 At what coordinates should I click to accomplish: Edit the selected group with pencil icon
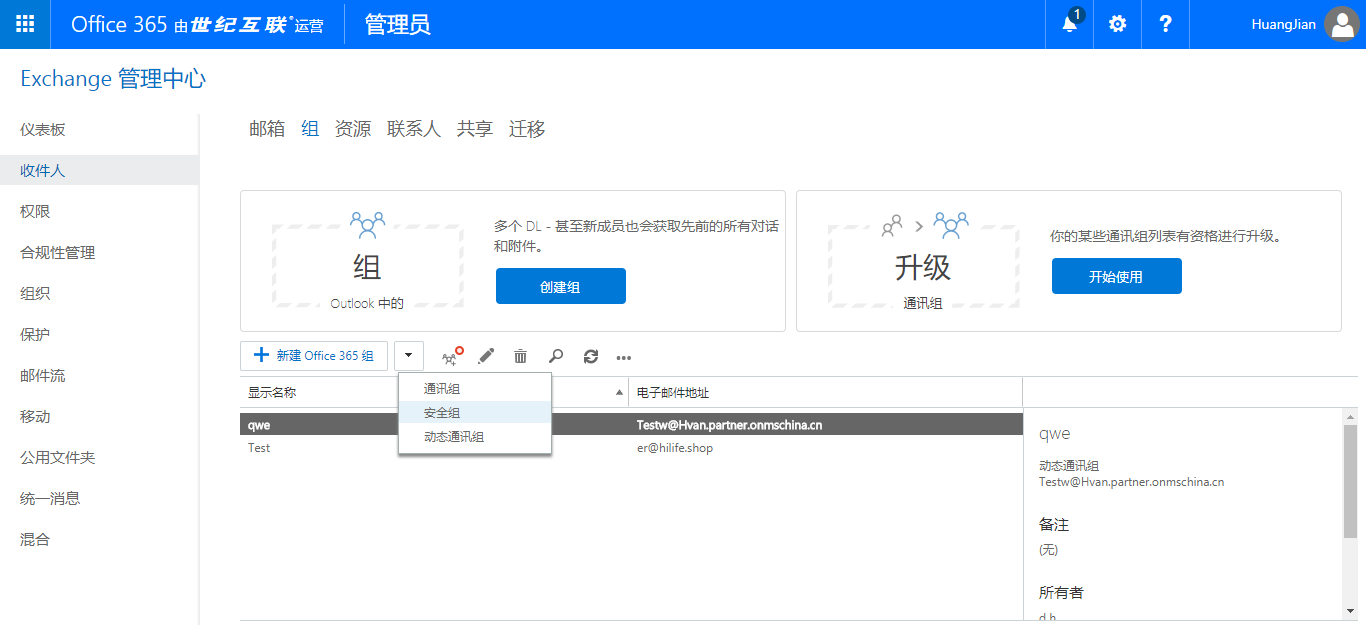(486, 356)
